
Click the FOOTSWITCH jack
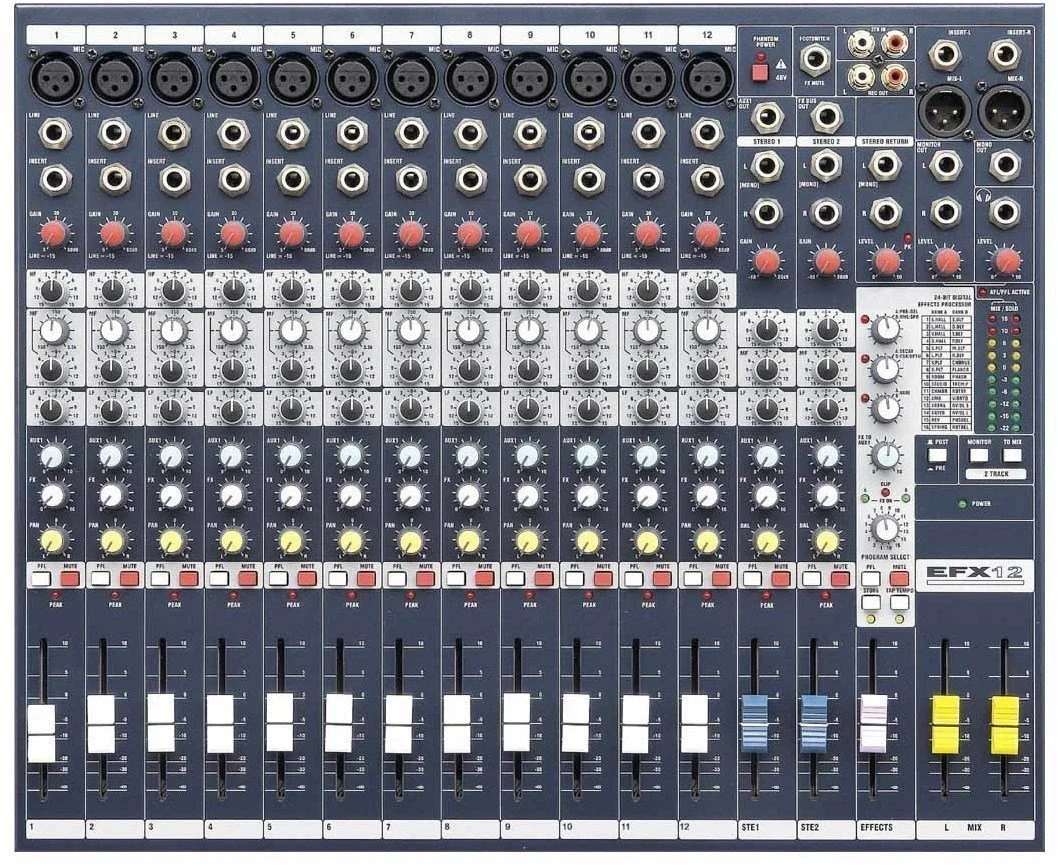pos(814,59)
